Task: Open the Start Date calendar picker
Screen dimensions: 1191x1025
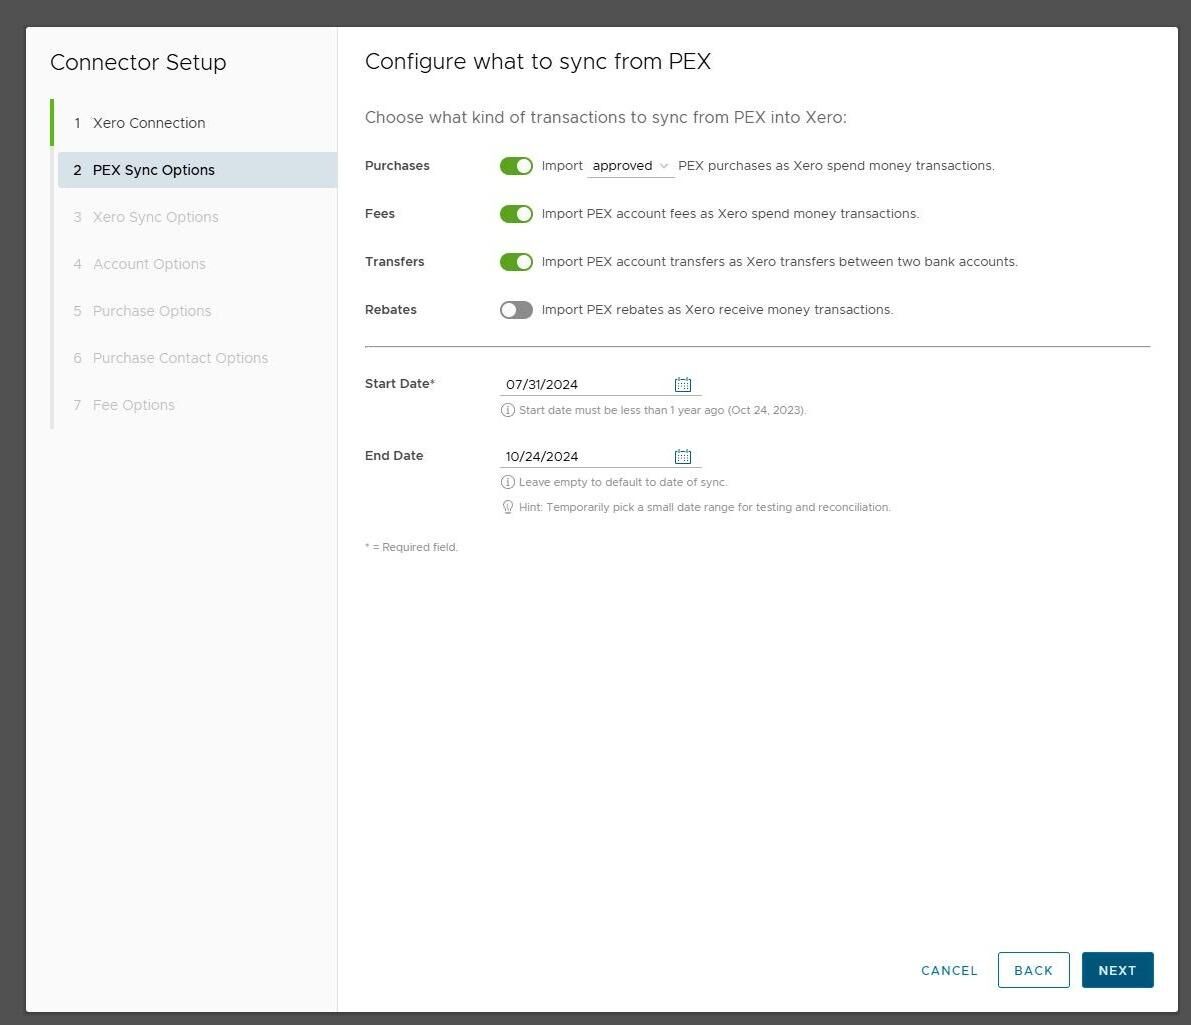Action: click(683, 385)
